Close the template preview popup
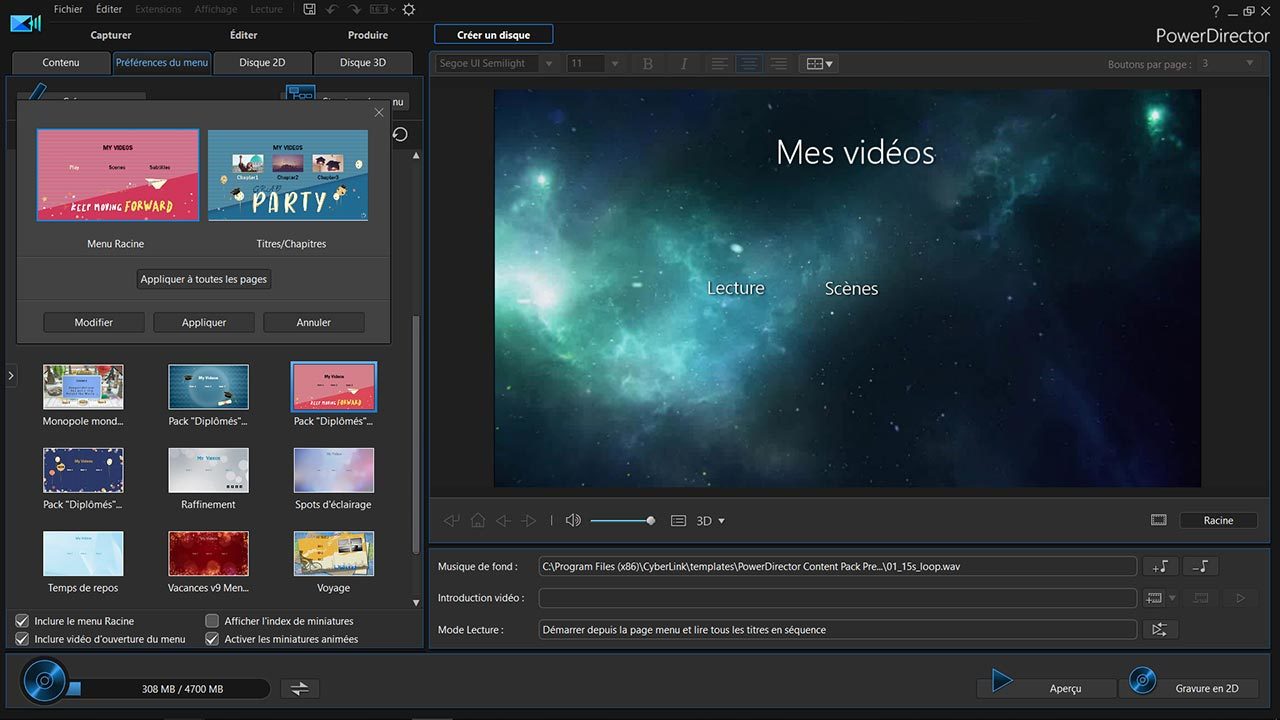 pyautogui.click(x=379, y=112)
